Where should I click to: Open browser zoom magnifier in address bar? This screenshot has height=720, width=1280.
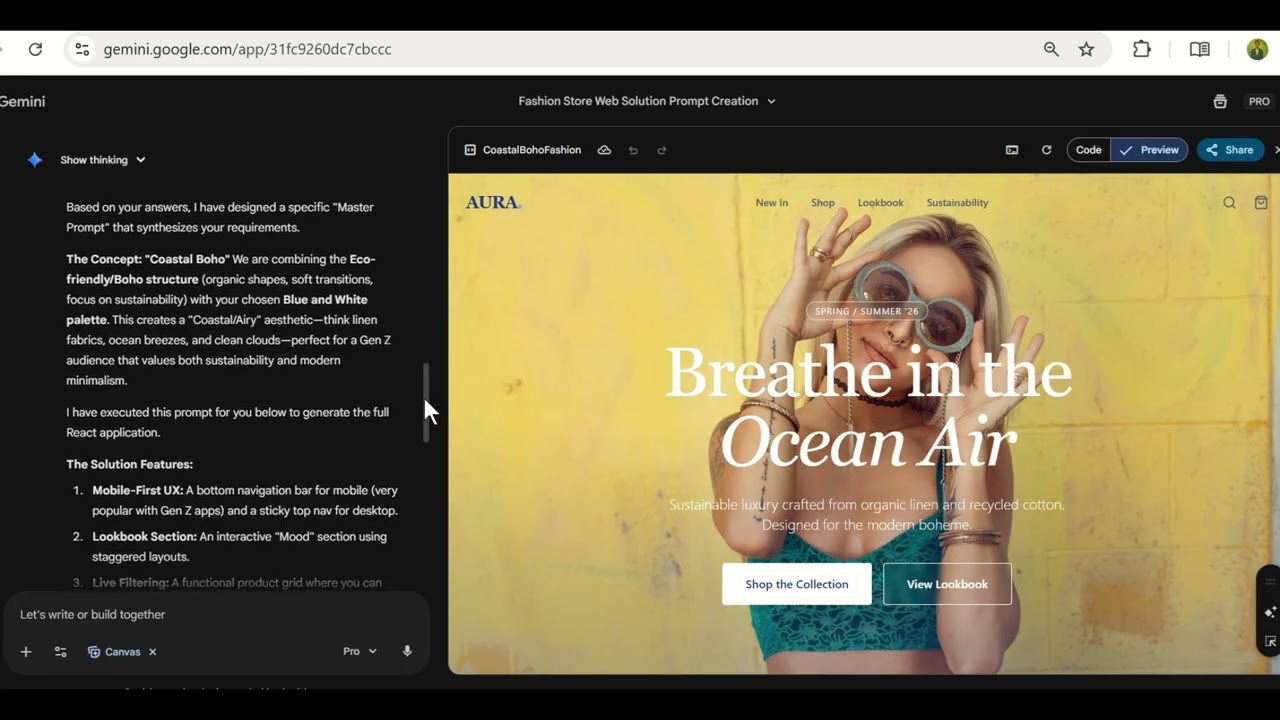pyautogui.click(x=1051, y=49)
